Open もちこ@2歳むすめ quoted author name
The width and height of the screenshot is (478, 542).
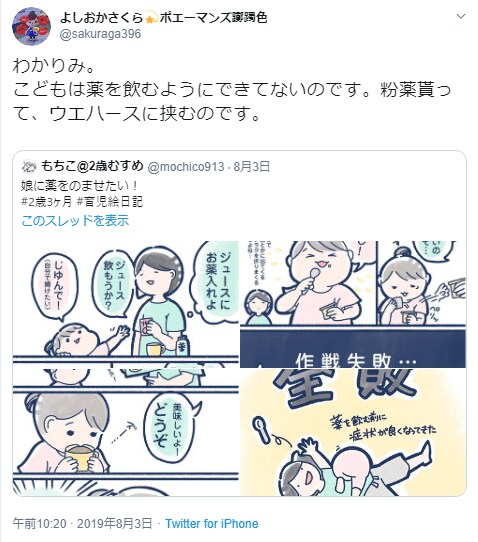coord(92,166)
